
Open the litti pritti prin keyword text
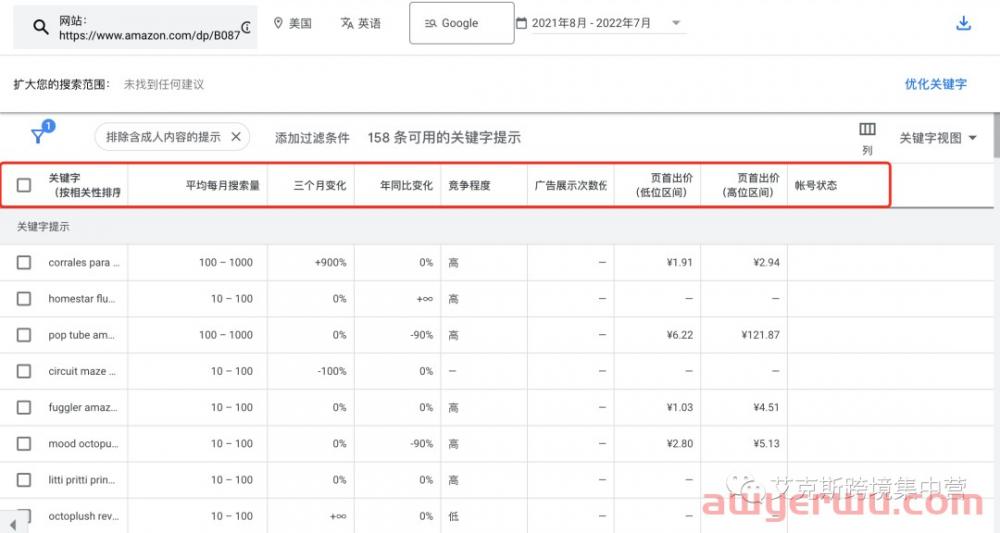point(82,480)
